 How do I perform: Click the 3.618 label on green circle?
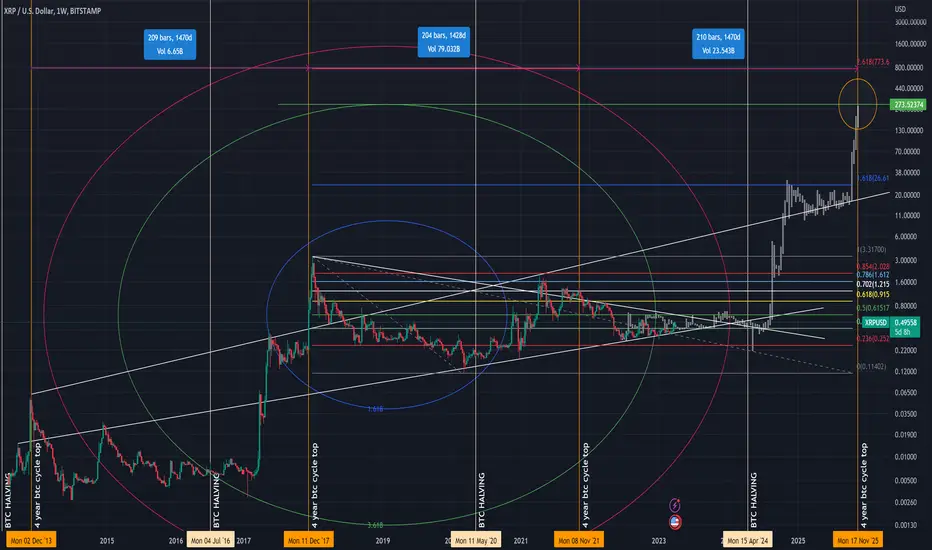click(375, 525)
